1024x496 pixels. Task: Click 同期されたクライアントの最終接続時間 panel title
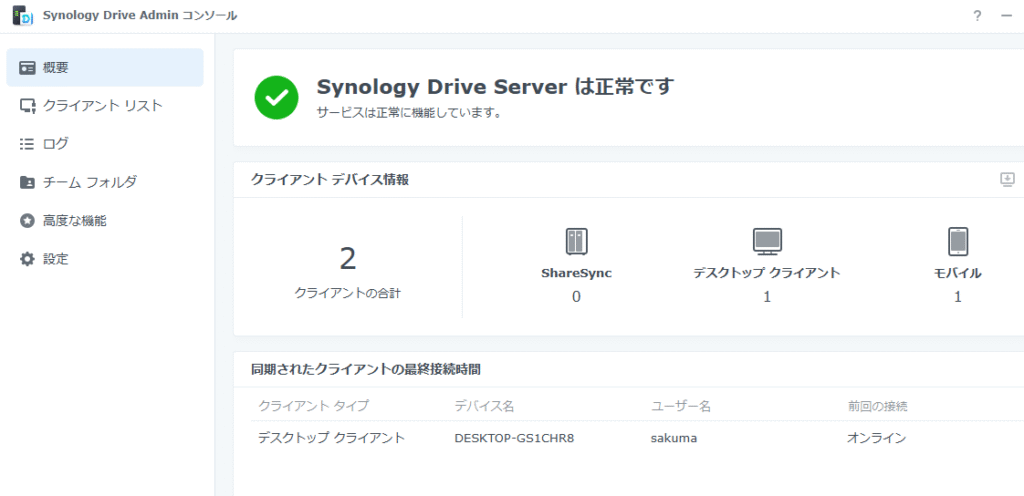click(366, 369)
